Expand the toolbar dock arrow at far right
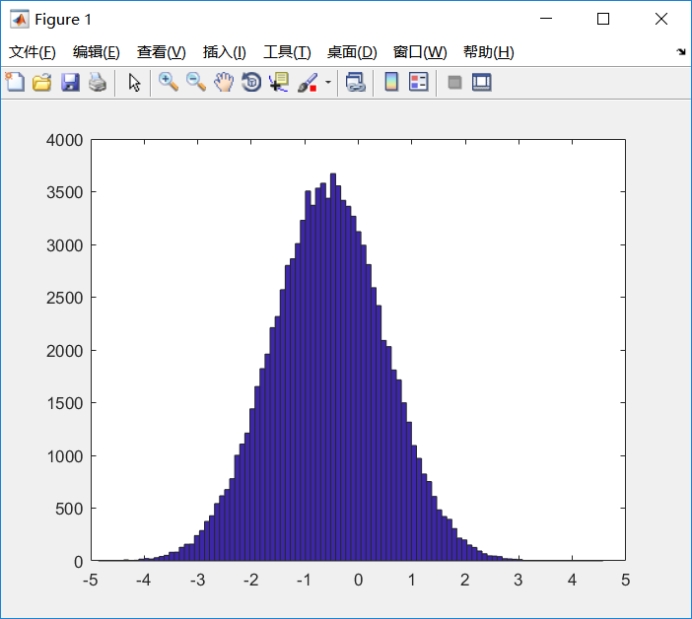The width and height of the screenshot is (692, 619). coord(680,52)
